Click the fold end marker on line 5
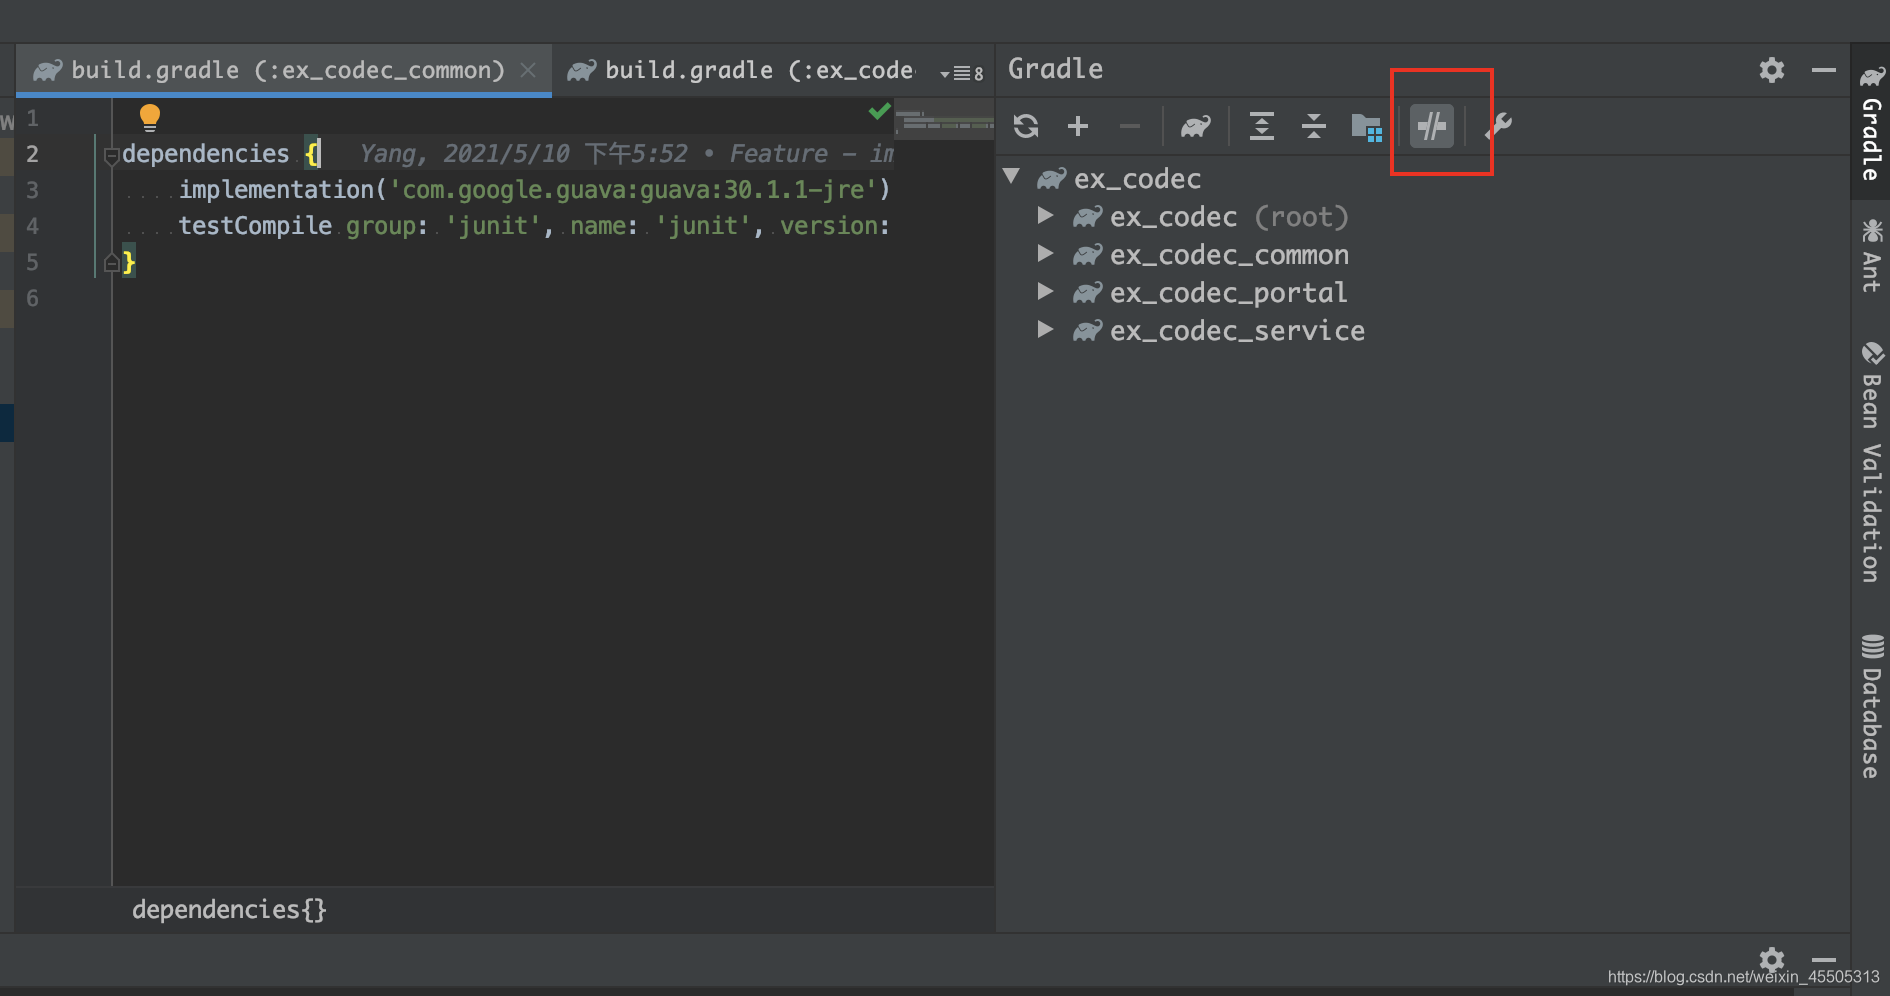The width and height of the screenshot is (1890, 996). click(x=112, y=263)
